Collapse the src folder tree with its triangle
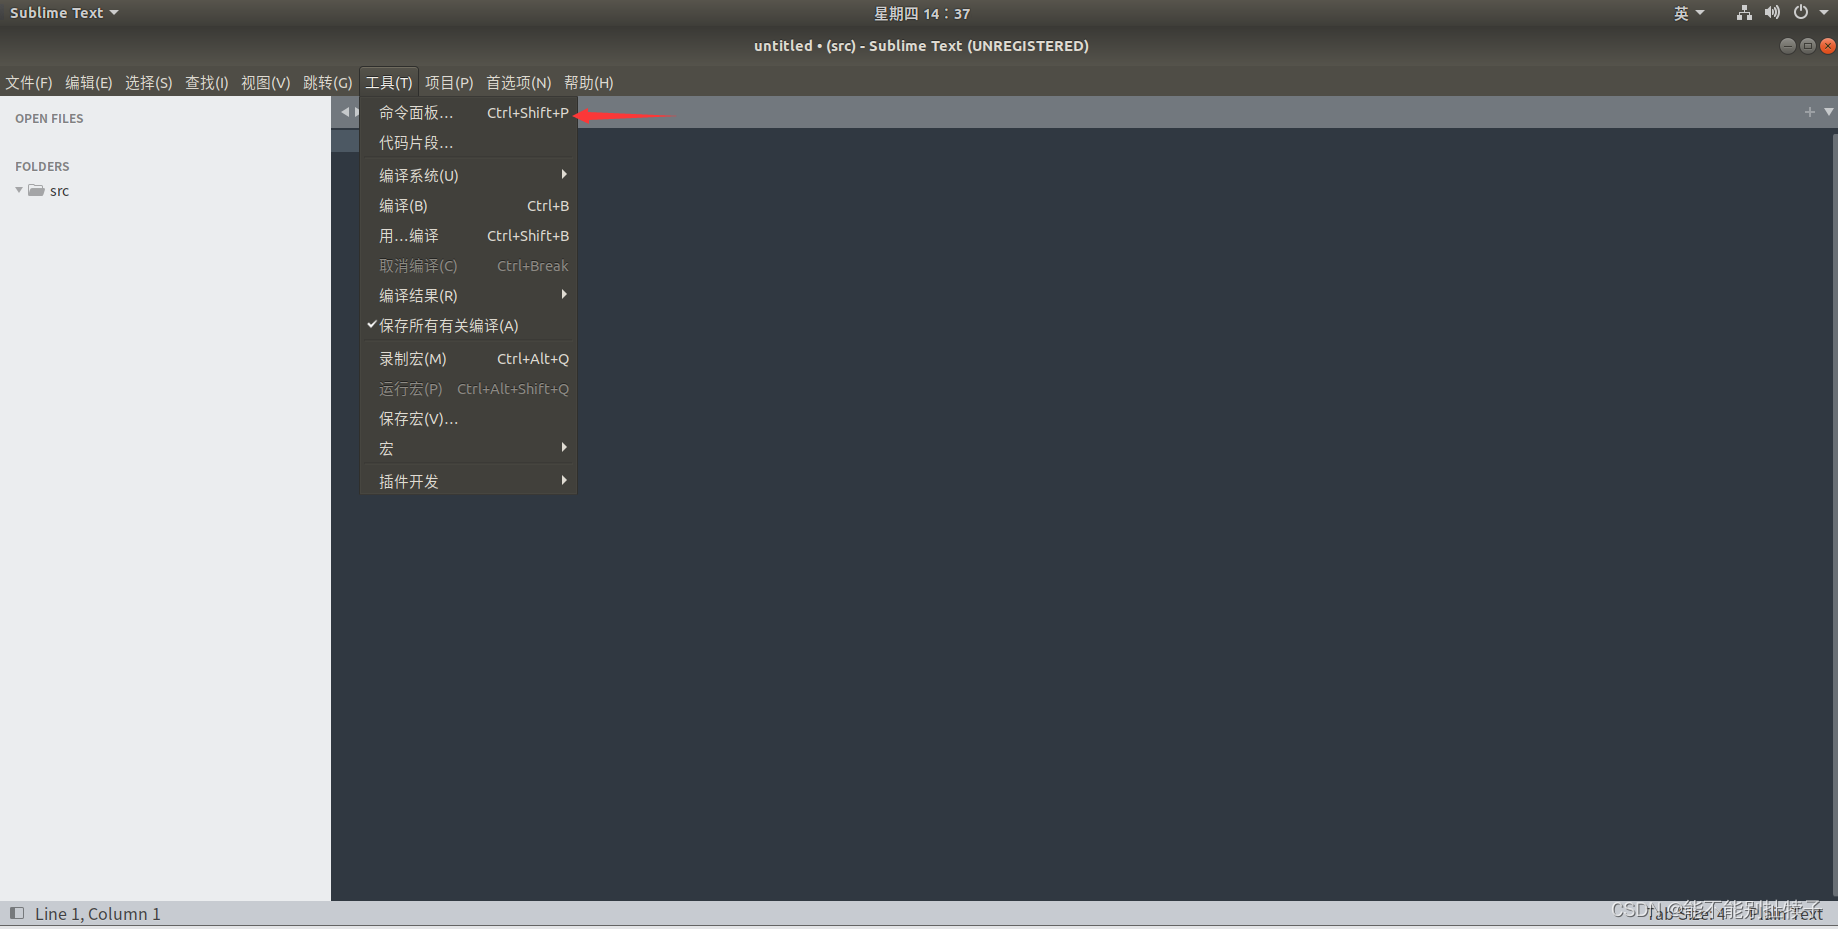 17,190
